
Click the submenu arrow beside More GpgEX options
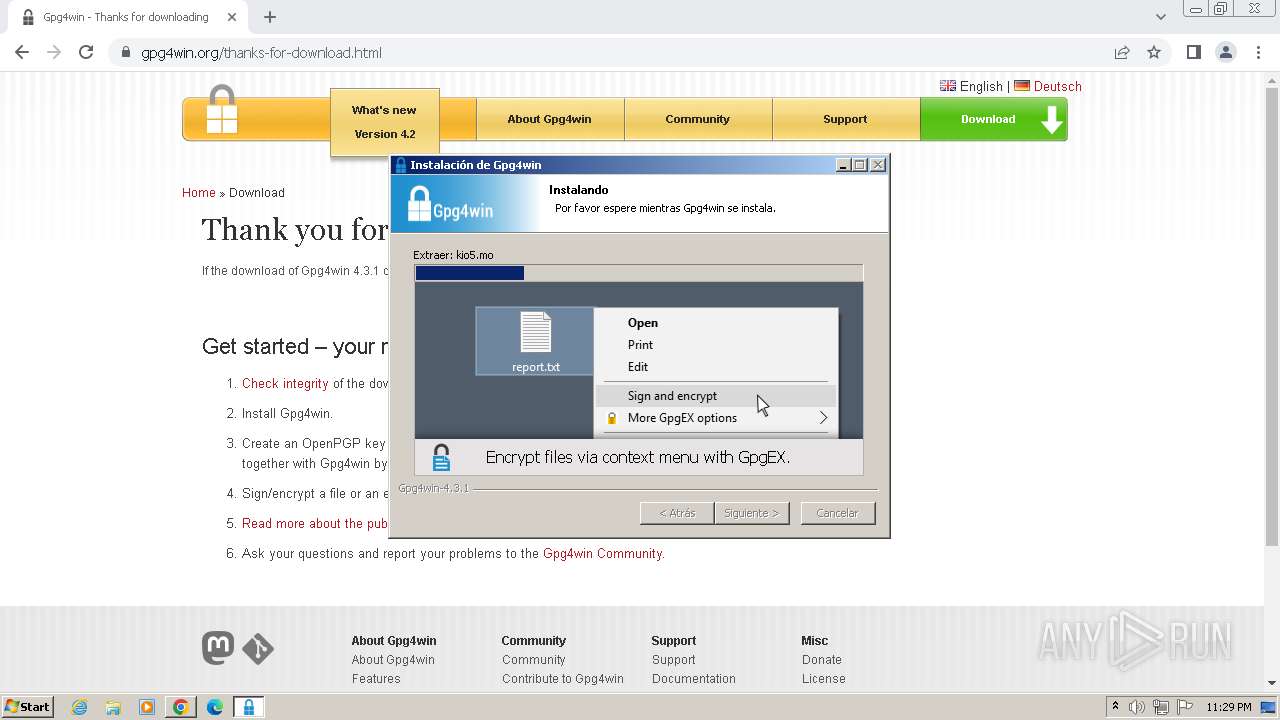tap(824, 418)
